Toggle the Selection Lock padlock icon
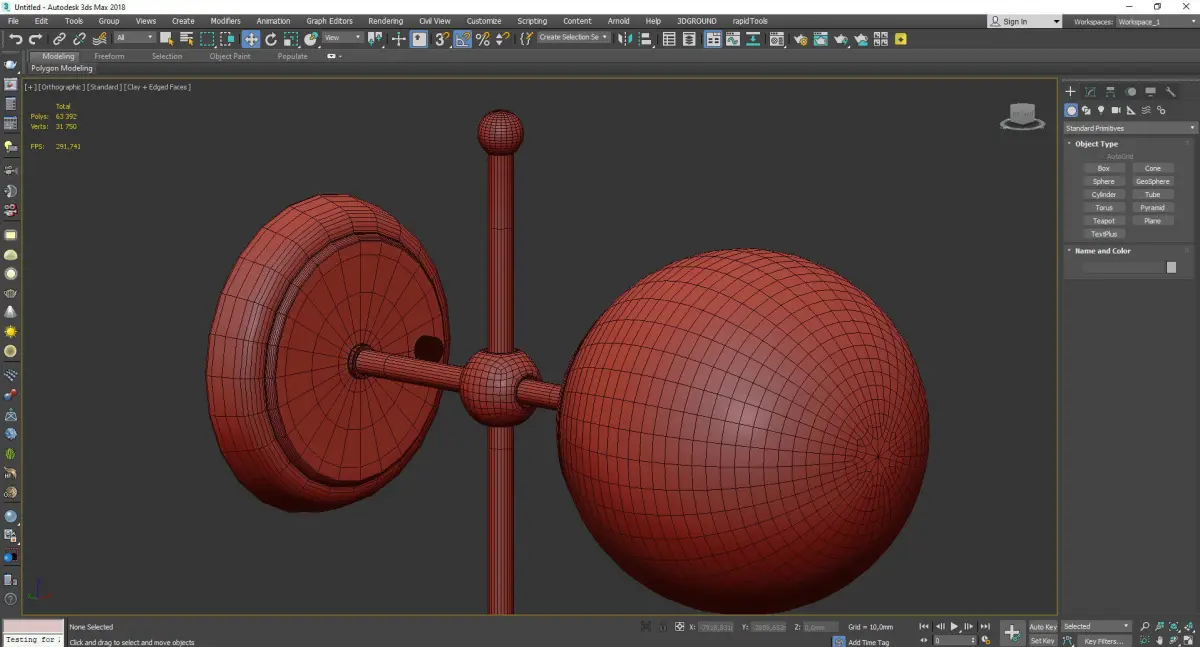This screenshot has height=647, width=1200. pyautogui.click(x=662, y=627)
